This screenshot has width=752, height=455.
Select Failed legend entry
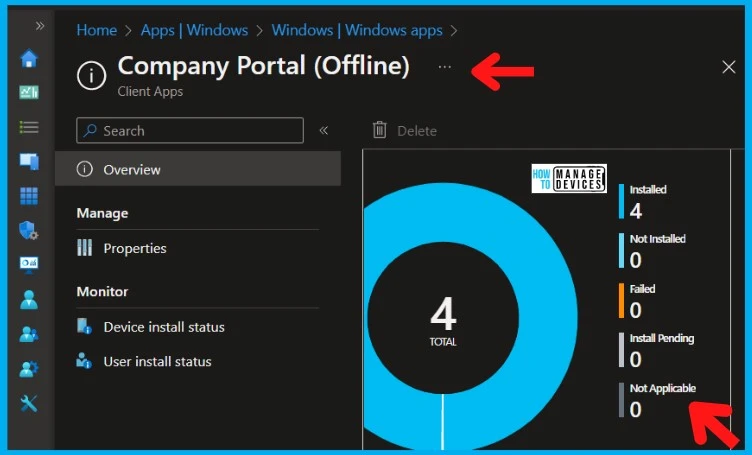click(637, 301)
